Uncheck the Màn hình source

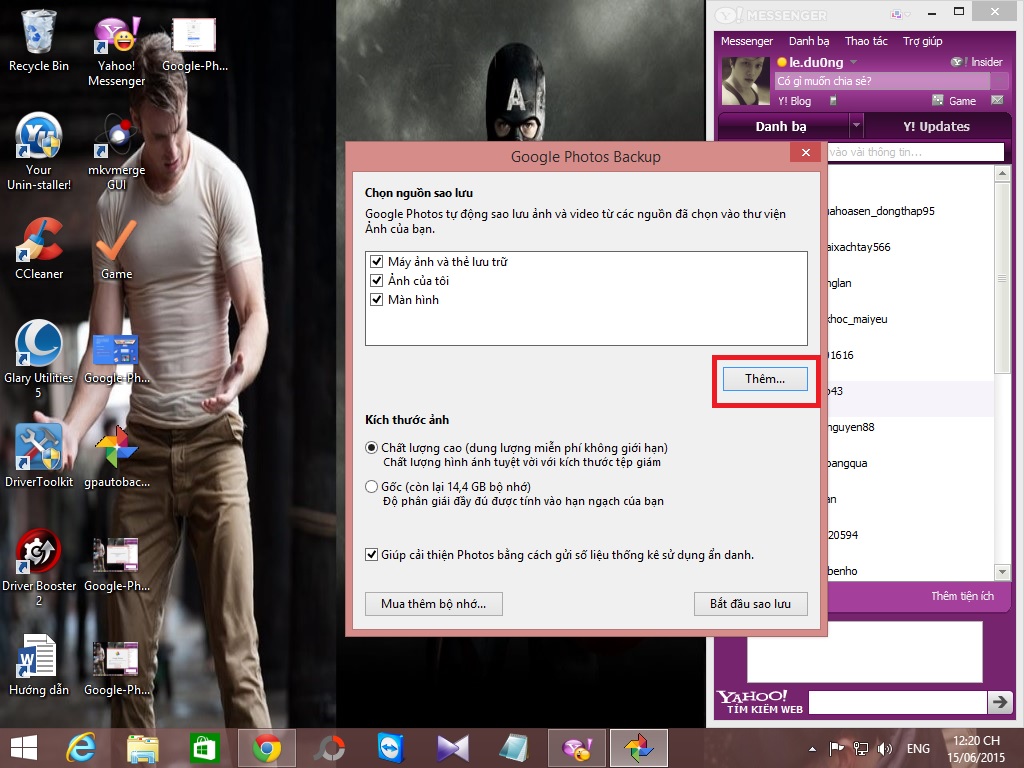point(376,299)
